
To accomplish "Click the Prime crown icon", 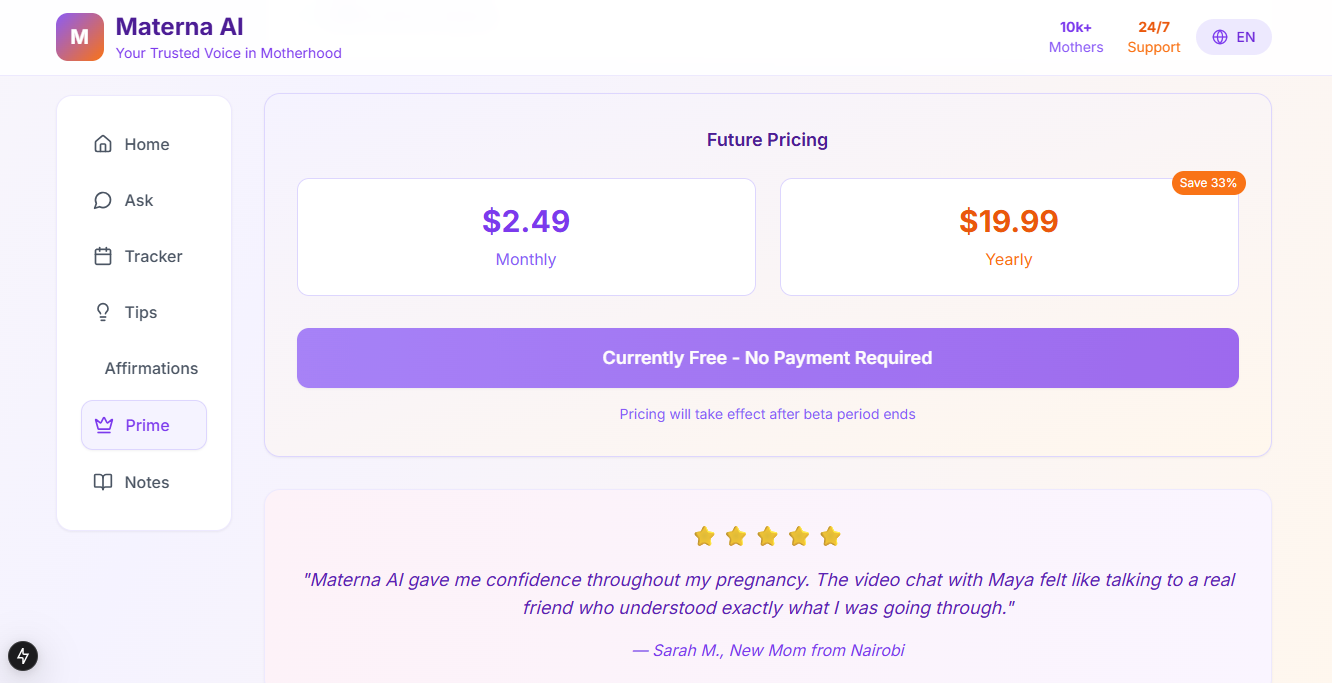I will point(104,425).
